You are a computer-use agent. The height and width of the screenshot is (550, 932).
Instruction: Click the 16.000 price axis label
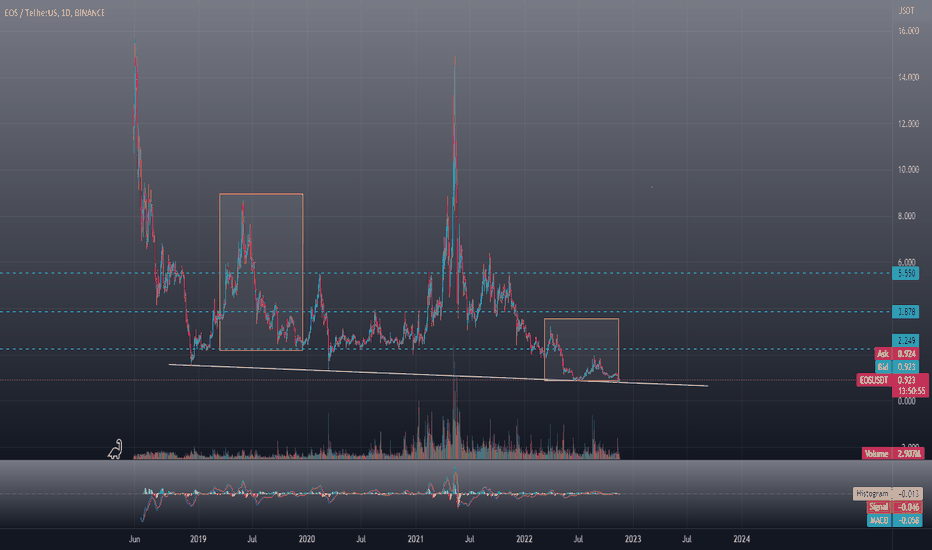point(908,31)
